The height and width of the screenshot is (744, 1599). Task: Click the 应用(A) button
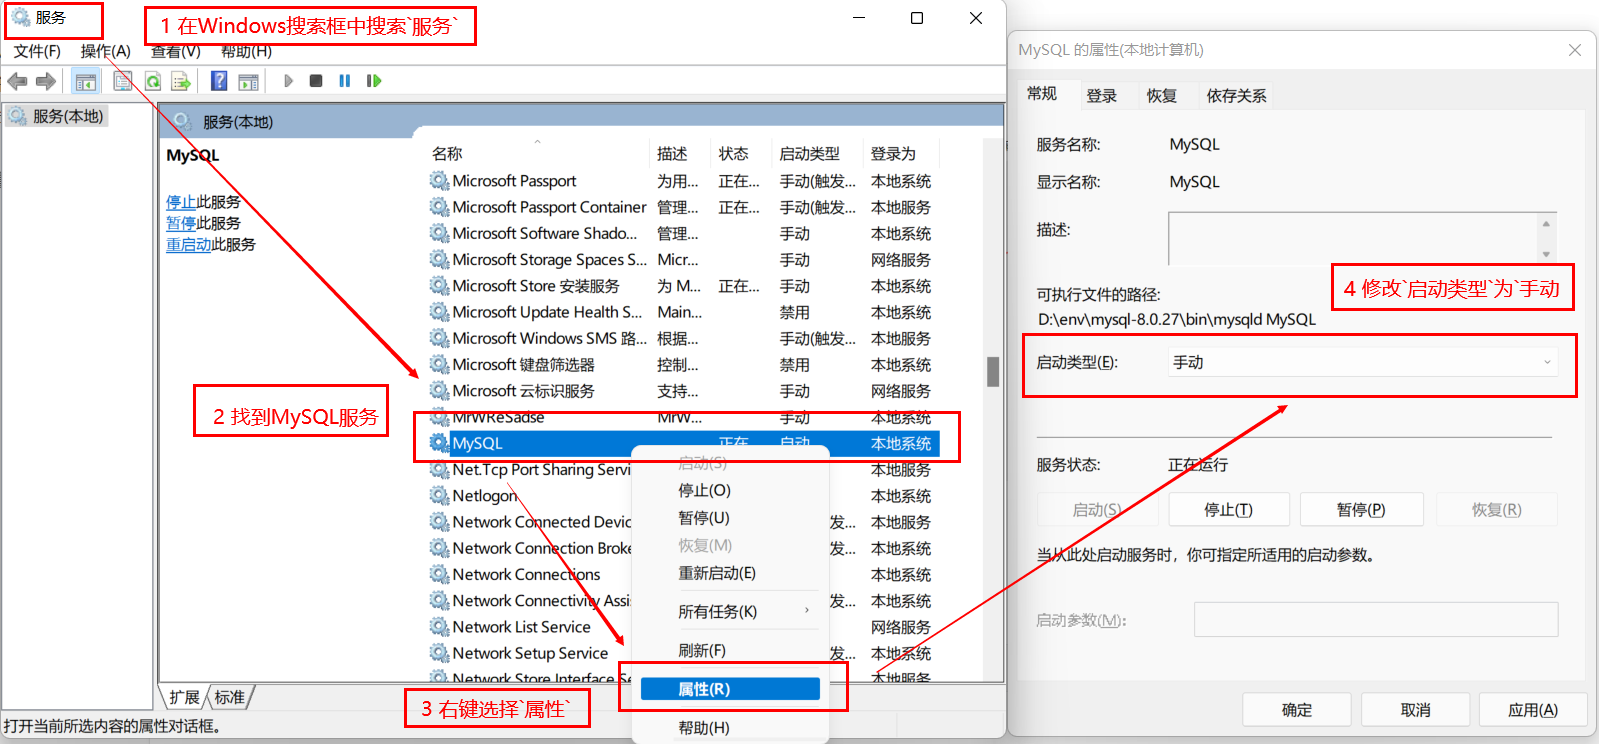pos(1533,710)
